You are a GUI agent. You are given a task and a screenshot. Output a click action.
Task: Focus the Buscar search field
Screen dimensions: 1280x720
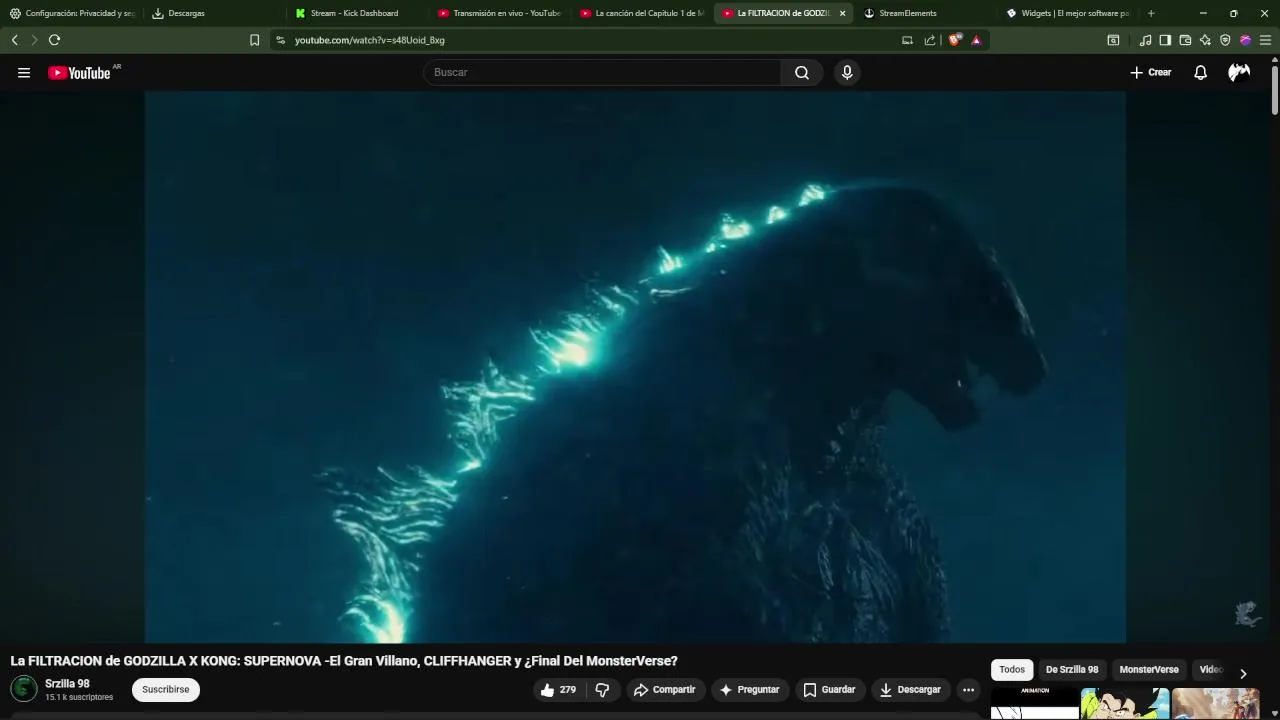tap(603, 72)
